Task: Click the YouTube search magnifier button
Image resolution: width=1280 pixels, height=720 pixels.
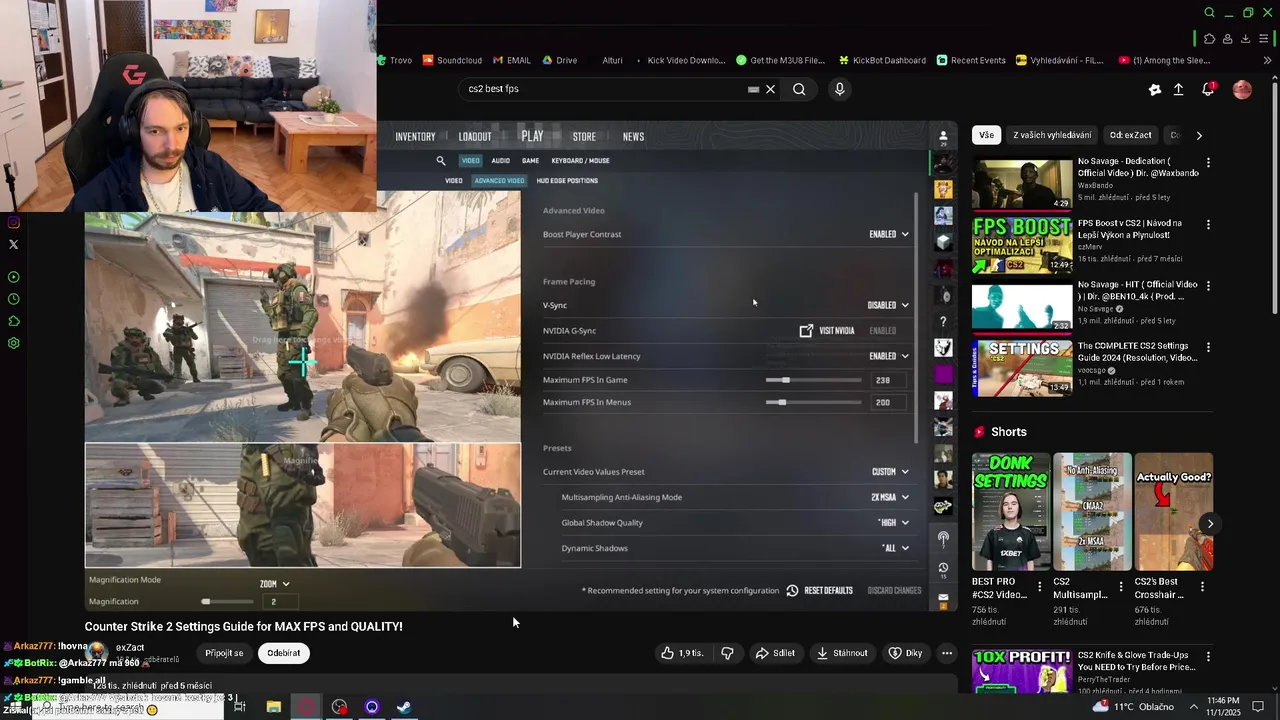Action: tap(799, 89)
